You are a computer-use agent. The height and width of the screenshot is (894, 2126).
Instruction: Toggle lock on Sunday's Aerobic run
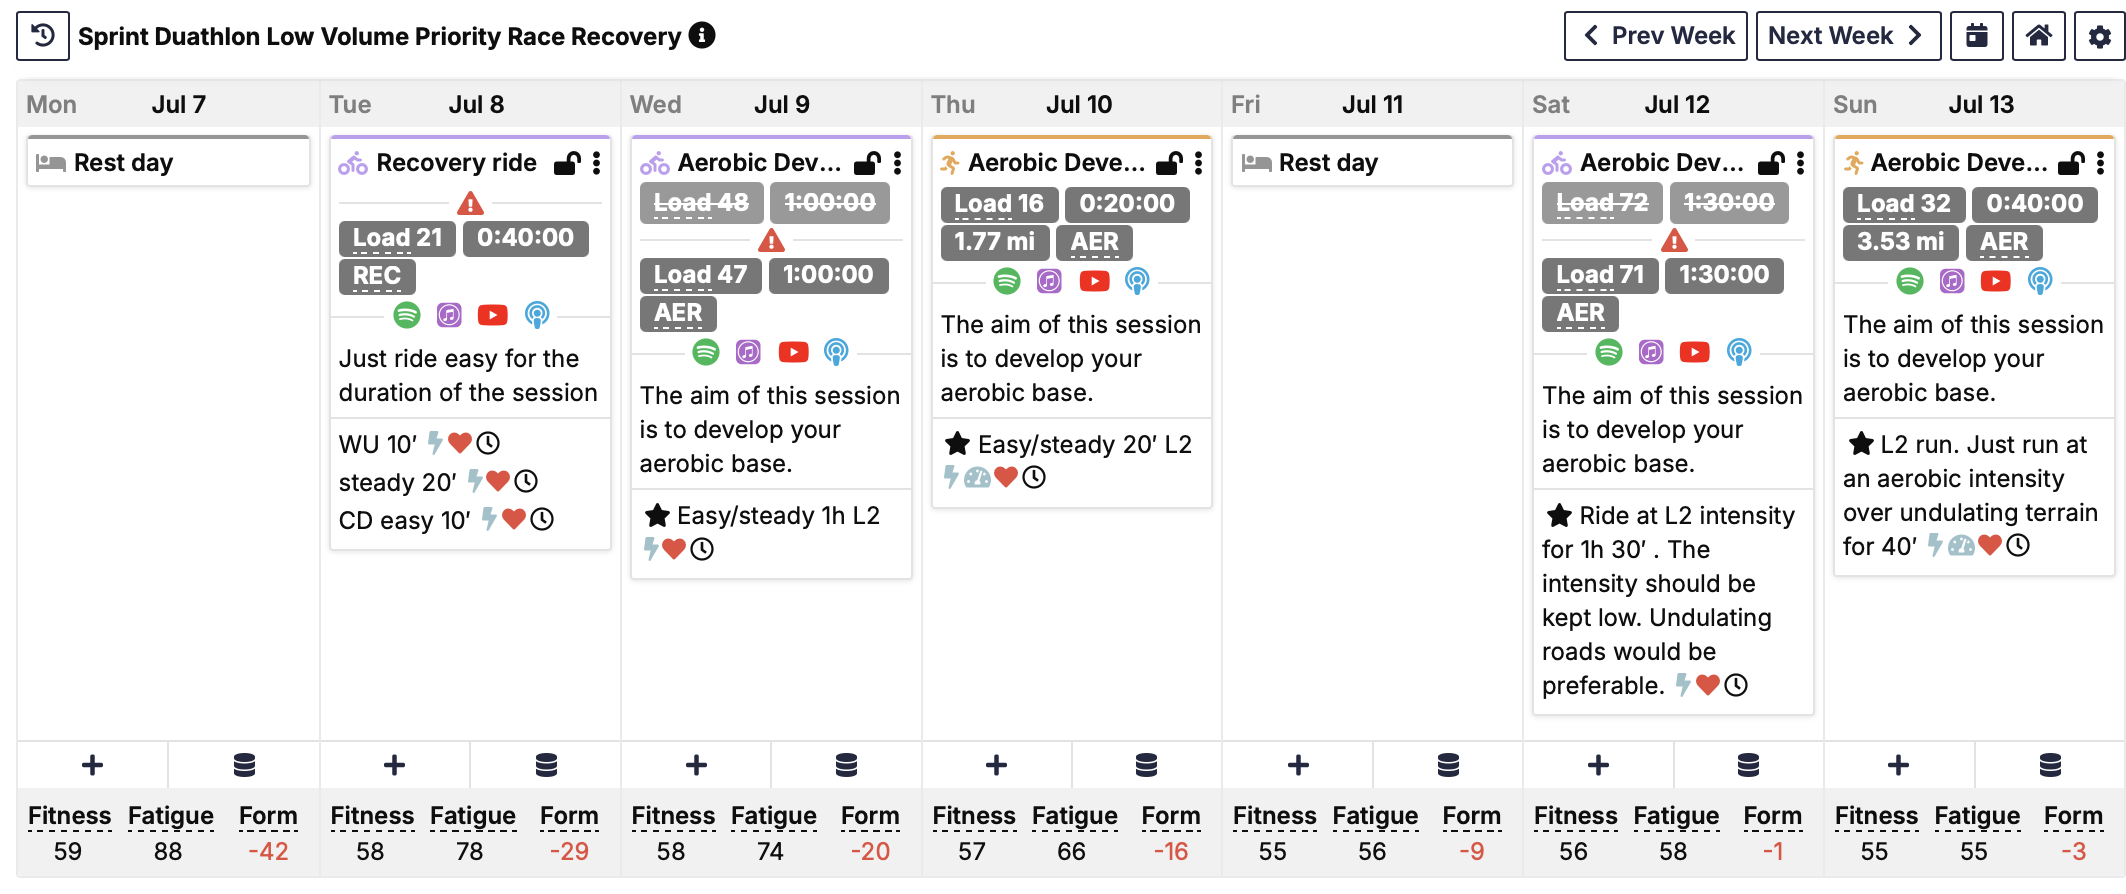point(2071,163)
